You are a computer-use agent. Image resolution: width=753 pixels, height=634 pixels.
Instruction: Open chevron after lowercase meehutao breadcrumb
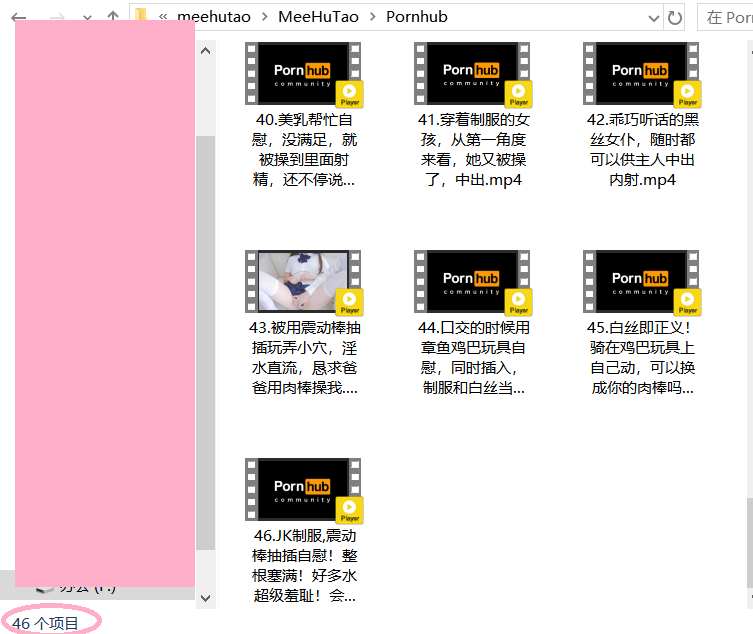pyautogui.click(x=265, y=17)
